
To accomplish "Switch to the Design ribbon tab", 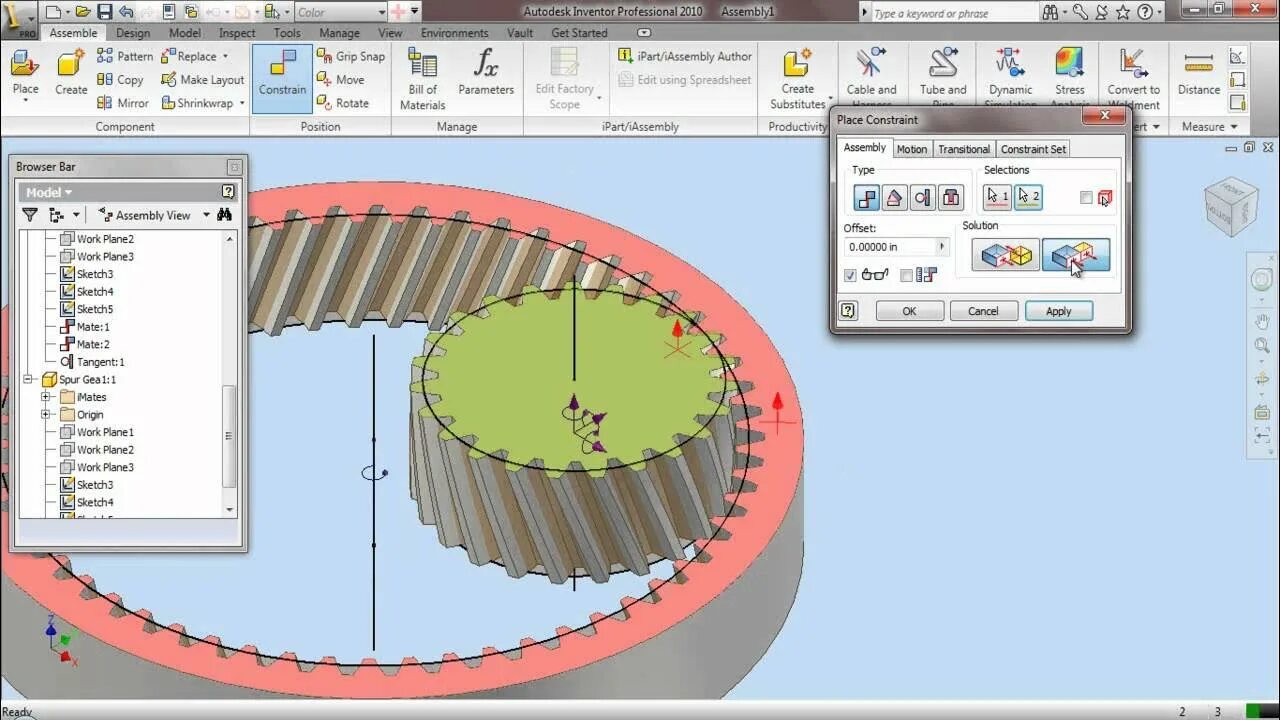I will coord(133,33).
